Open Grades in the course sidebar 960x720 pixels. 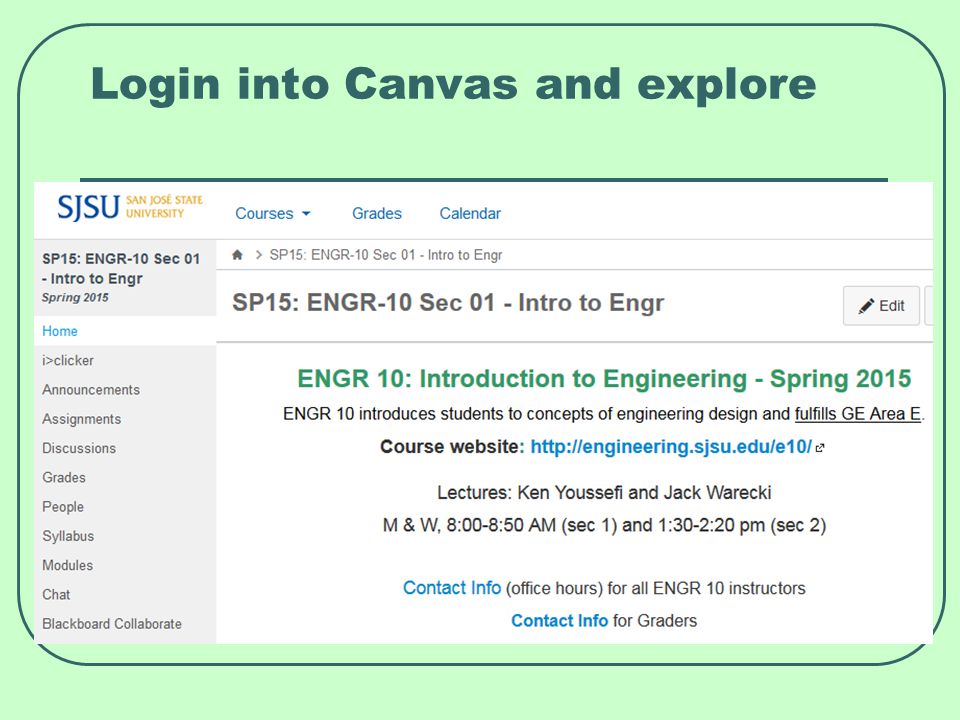tap(64, 478)
